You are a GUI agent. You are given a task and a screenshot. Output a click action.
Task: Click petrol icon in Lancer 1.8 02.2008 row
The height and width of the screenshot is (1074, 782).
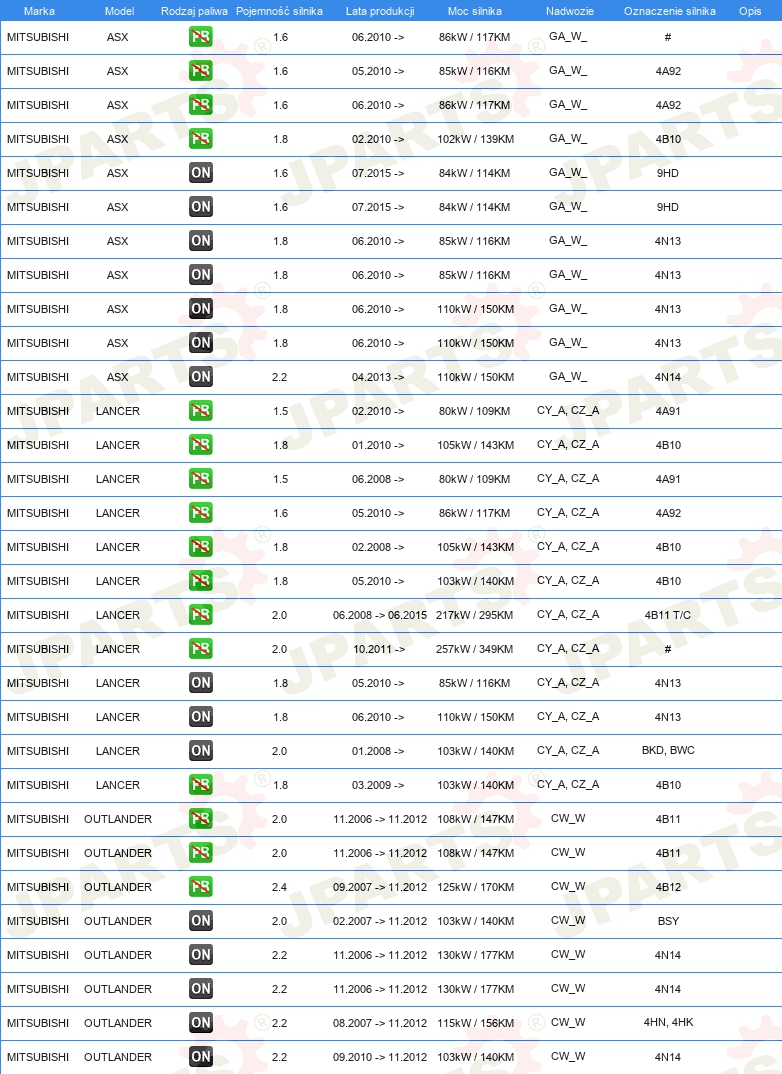201,547
